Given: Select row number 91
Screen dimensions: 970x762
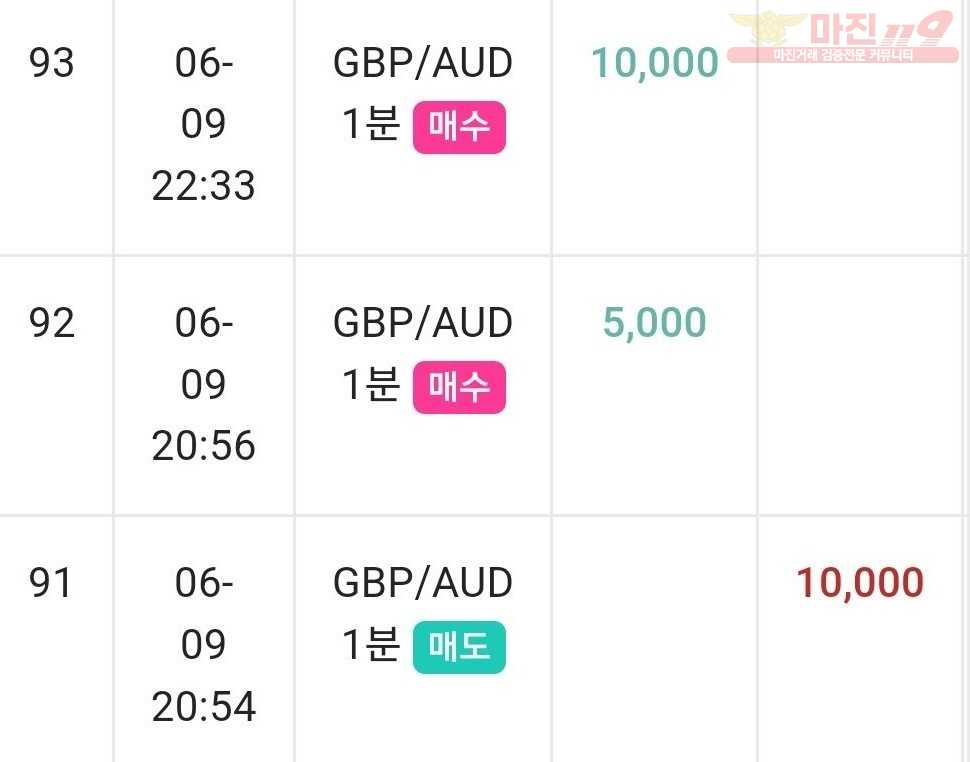Looking at the screenshot, I should [x=50, y=583].
